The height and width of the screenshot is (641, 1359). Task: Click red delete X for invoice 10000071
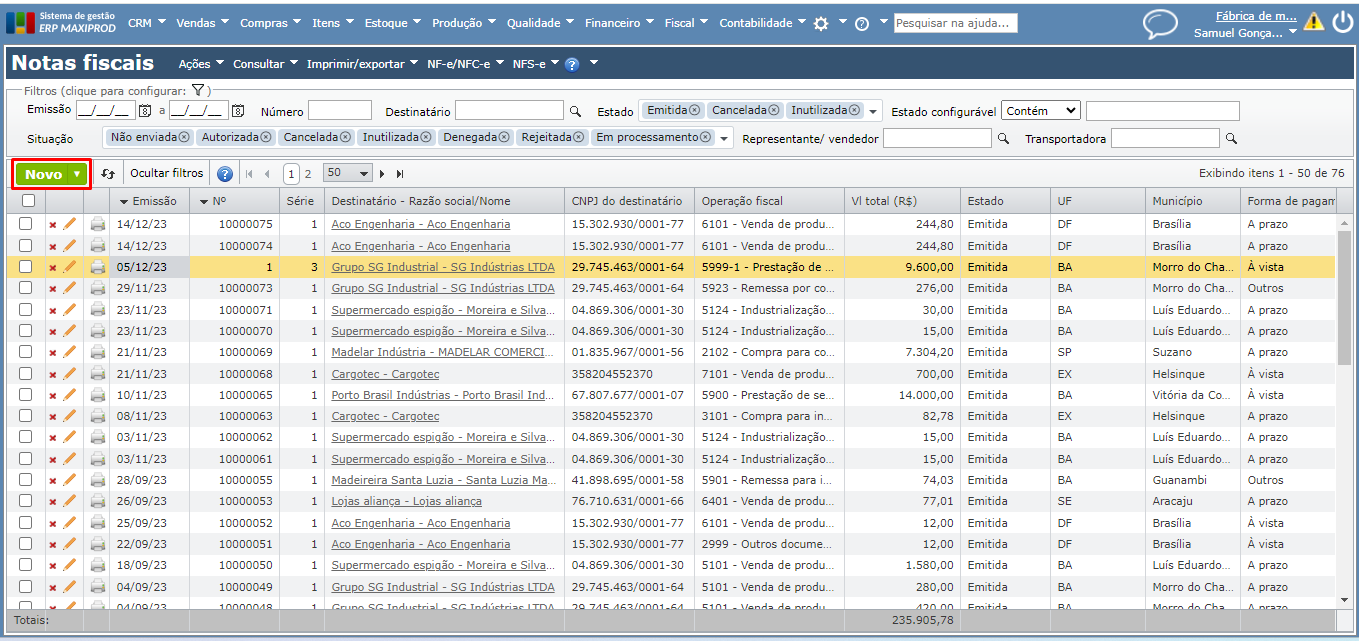pyautogui.click(x=53, y=310)
